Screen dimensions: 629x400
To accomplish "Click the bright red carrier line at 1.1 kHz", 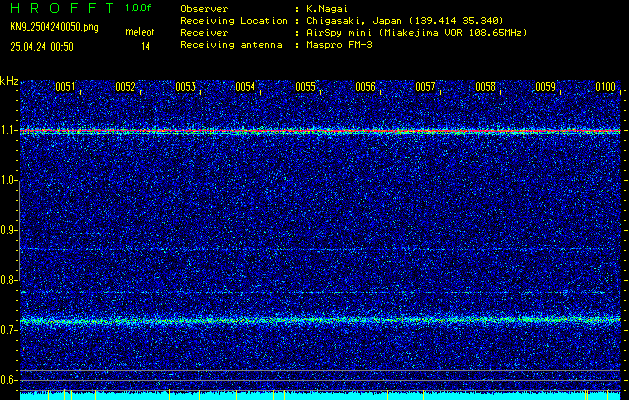I will (320, 131).
